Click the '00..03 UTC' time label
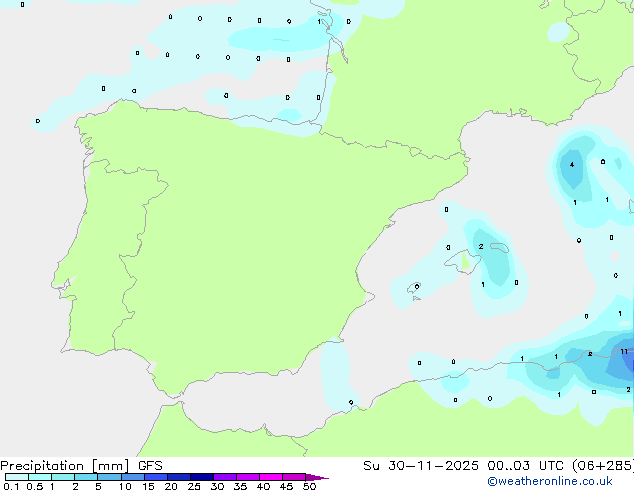This screenshot has width=634, height=490. (525, 466)
